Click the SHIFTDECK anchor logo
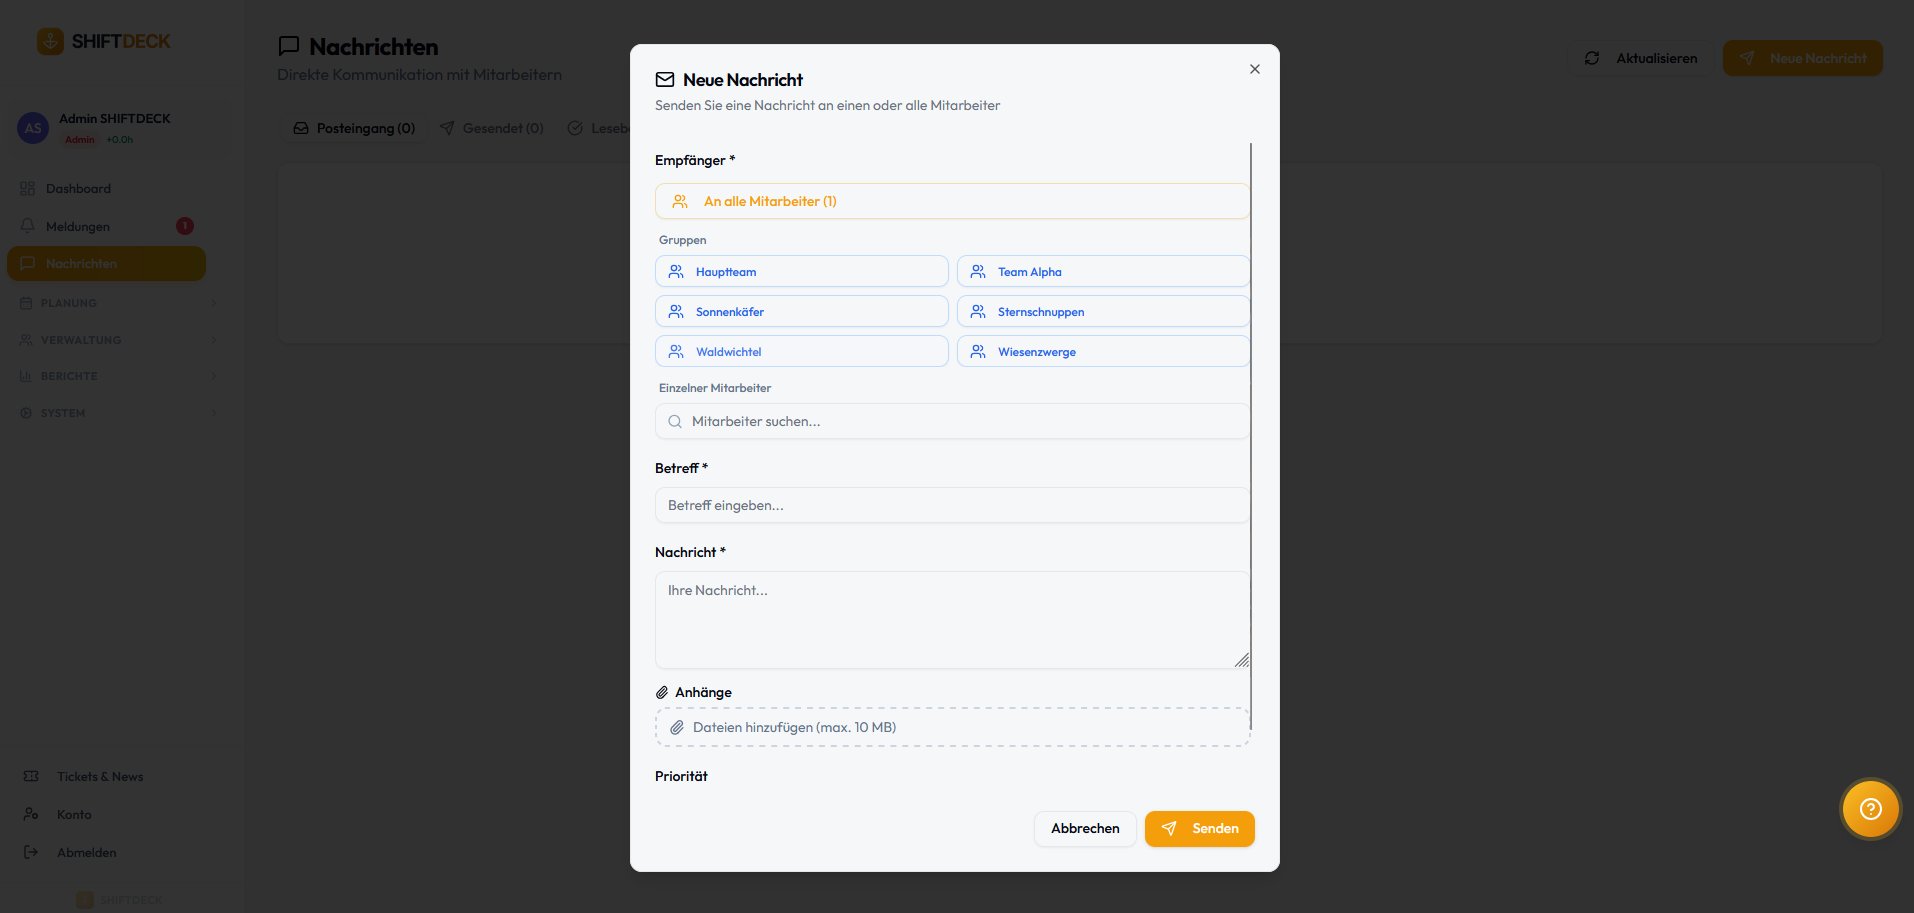Viewport: 1914px width, 913px height. 50,41
